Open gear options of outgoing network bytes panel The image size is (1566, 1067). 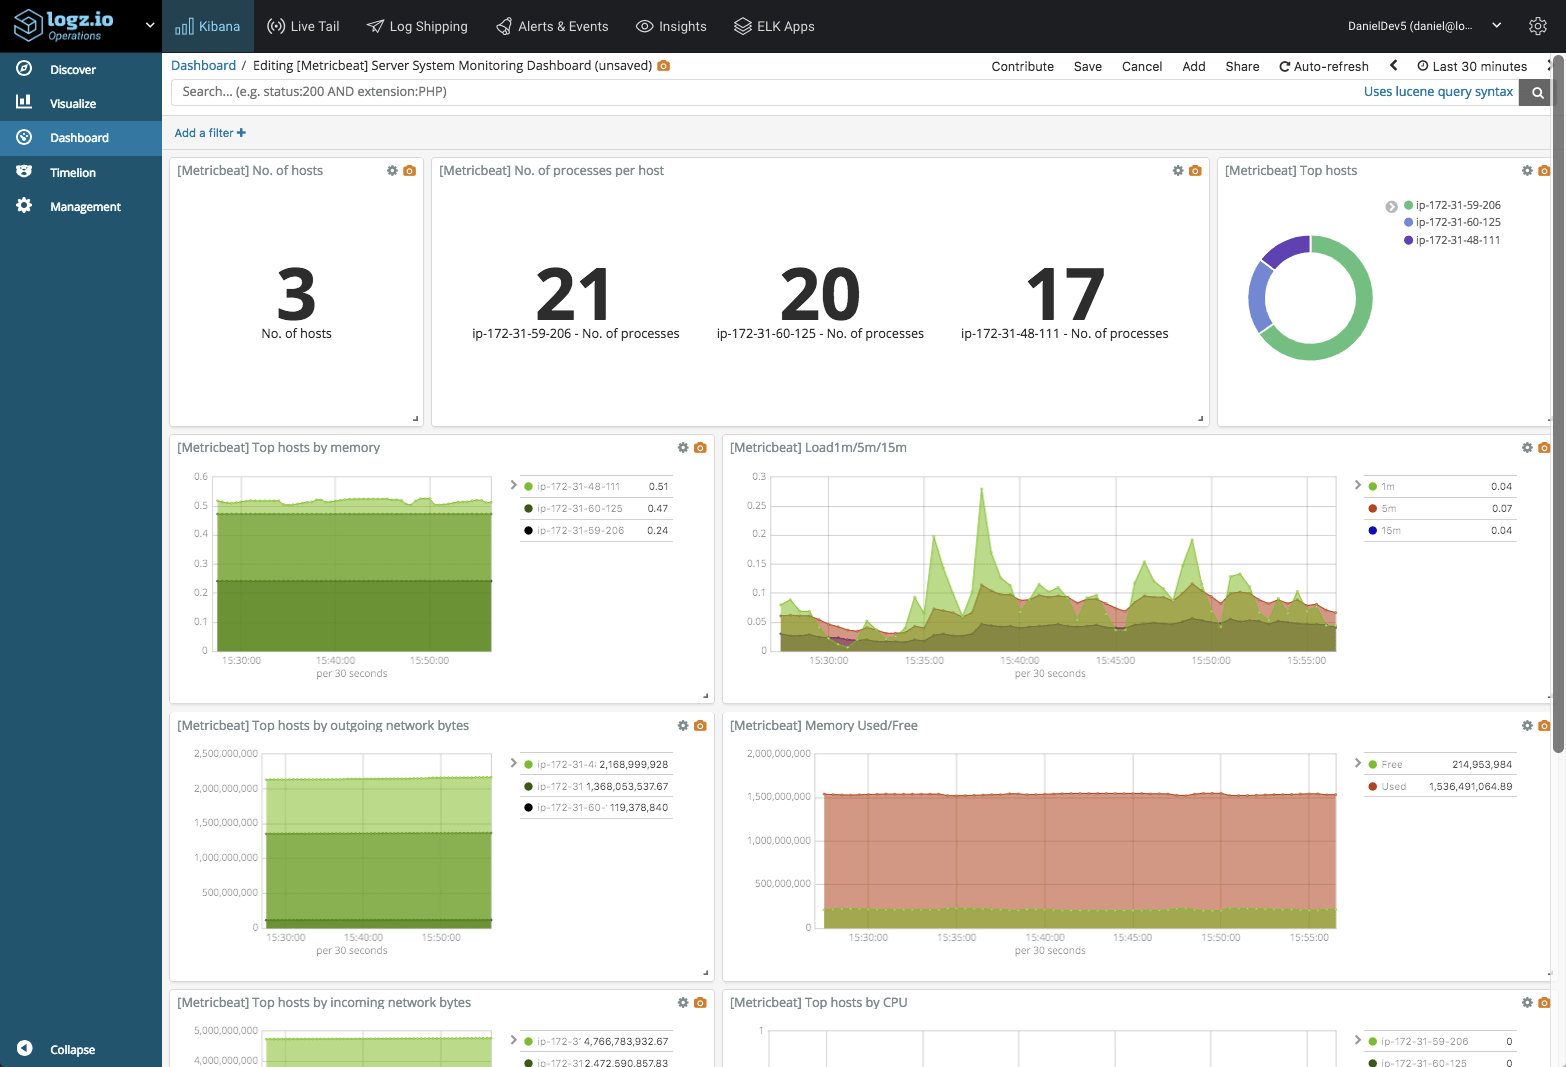pos(683,726)
